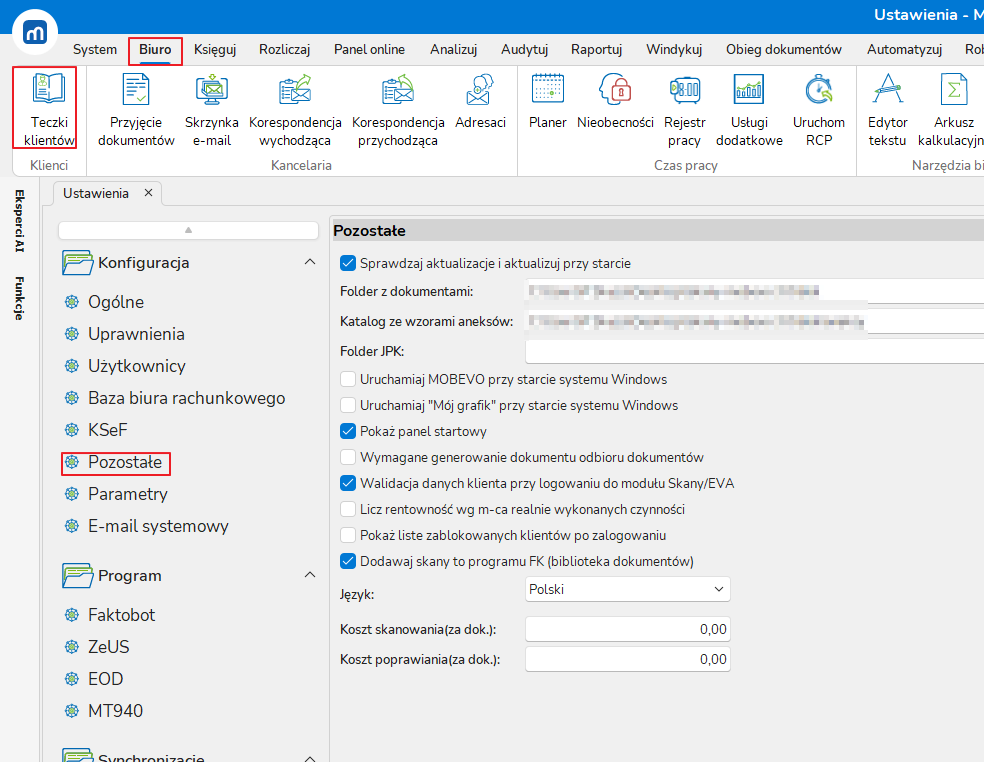Open the Windykuj ribbon tab

point(674,50)
